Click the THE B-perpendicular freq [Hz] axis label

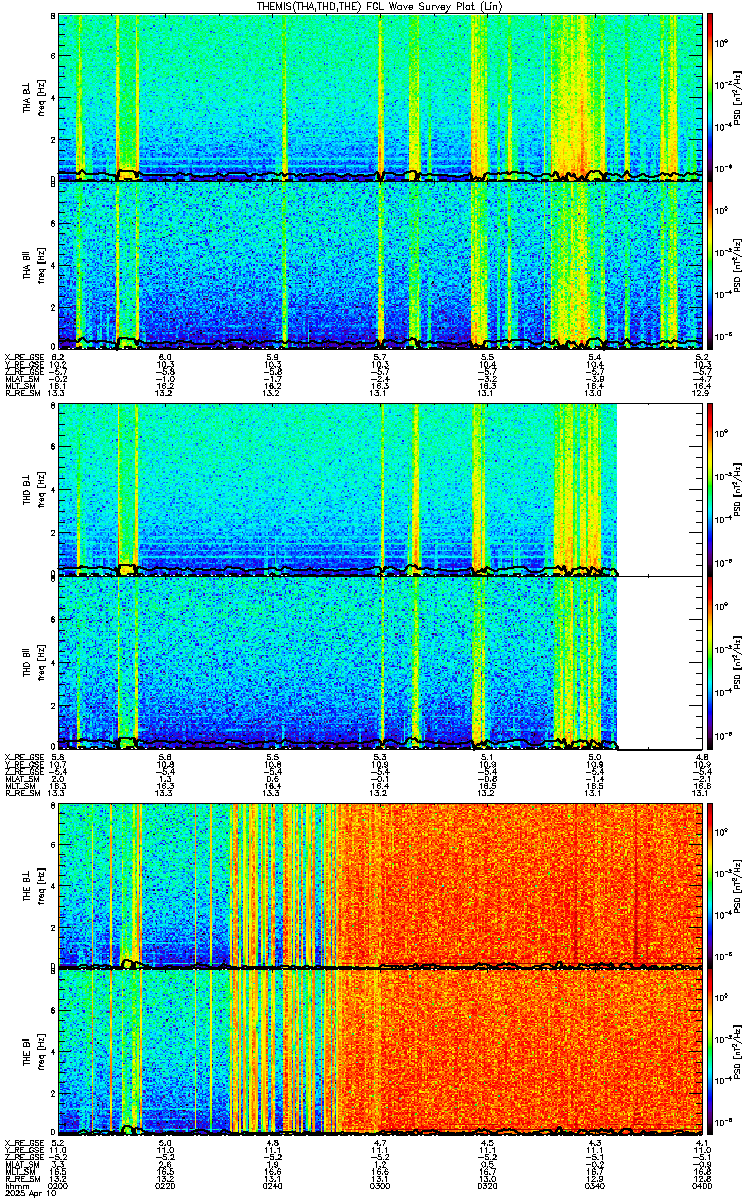[x=40, y=886]
